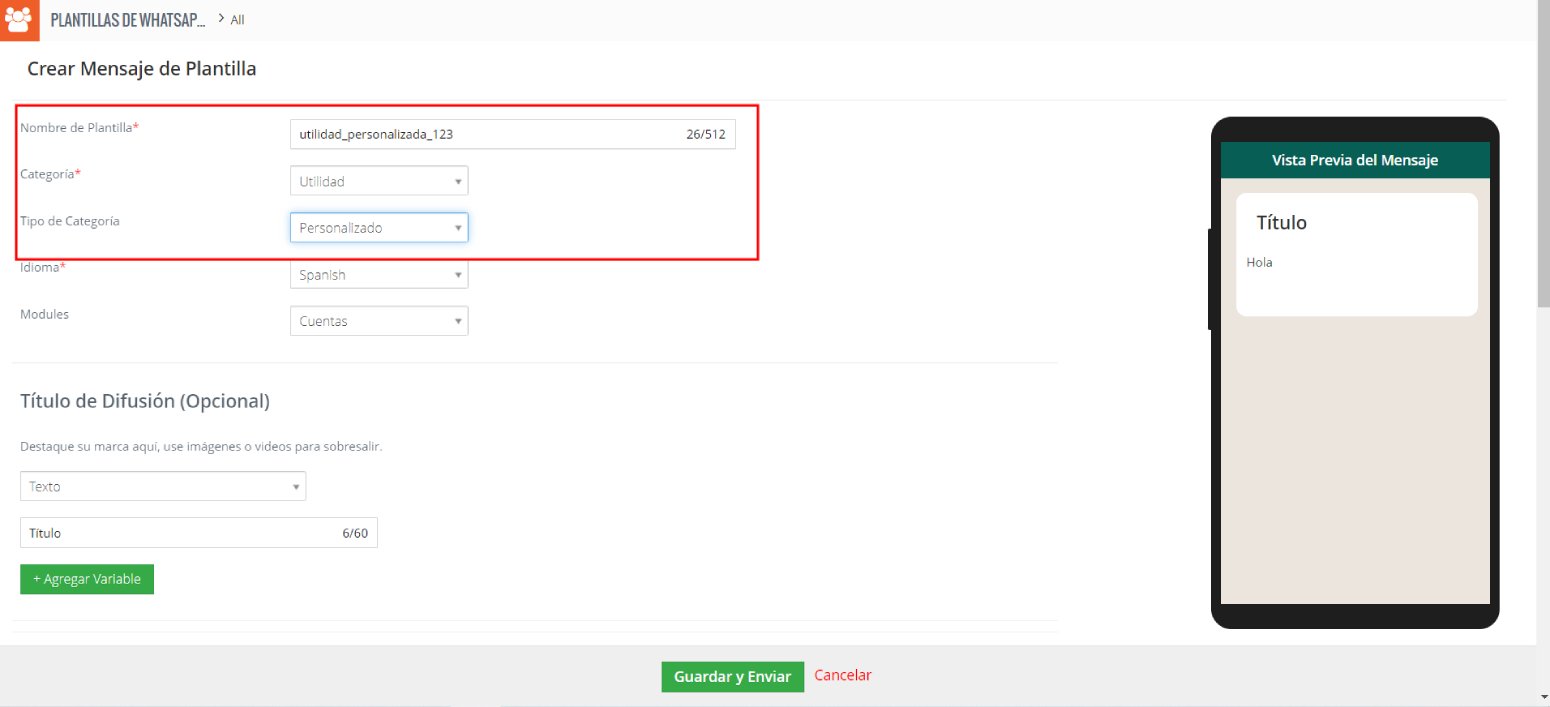This screenshot has width=1550, height=707.
Task: Select the Título heading in phone preview
Action: pos(1281,223)
